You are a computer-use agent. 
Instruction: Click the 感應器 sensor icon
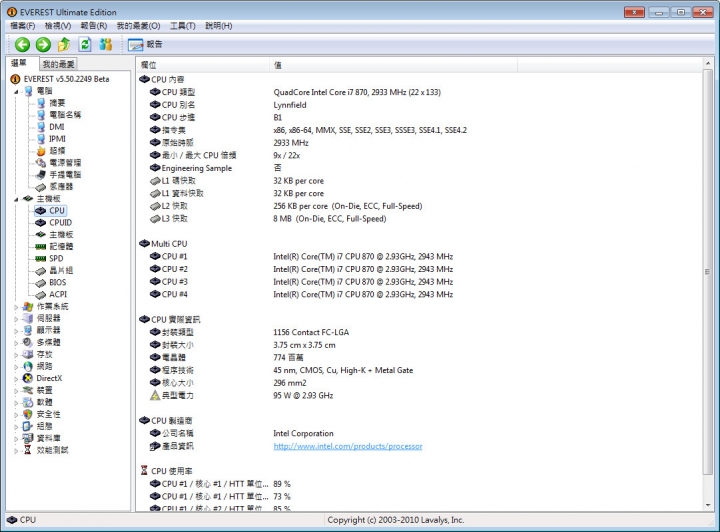[x=41, y=187]
